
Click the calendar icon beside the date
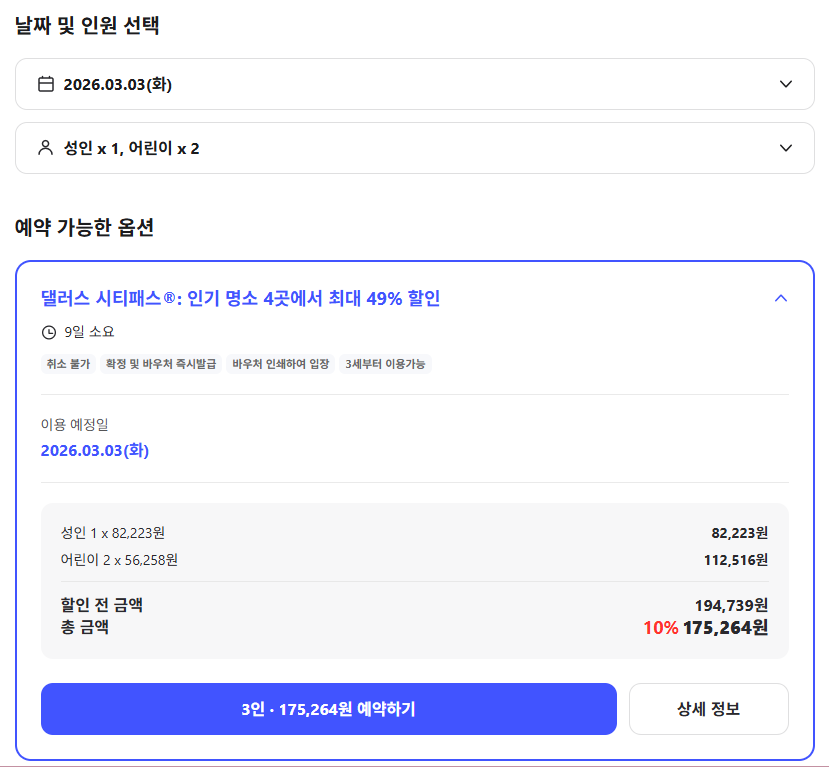point(46,84)
